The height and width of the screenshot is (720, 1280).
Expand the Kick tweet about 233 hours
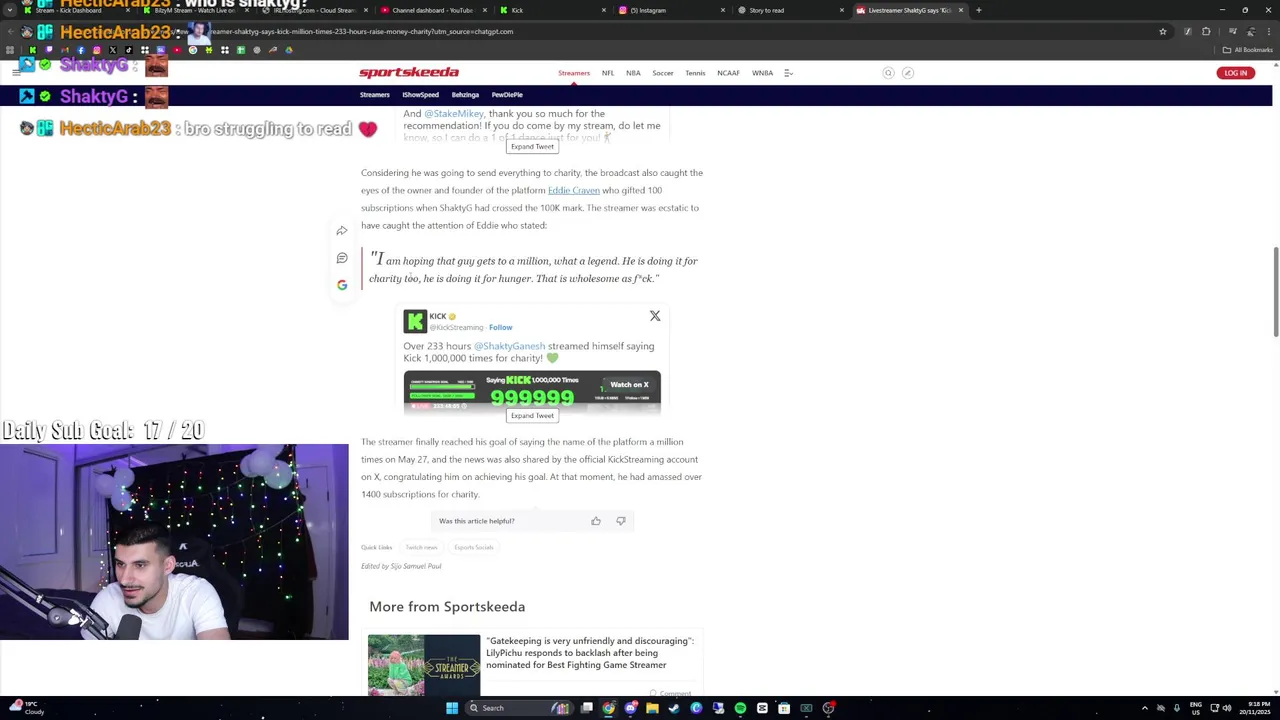(x=532, y=416)
